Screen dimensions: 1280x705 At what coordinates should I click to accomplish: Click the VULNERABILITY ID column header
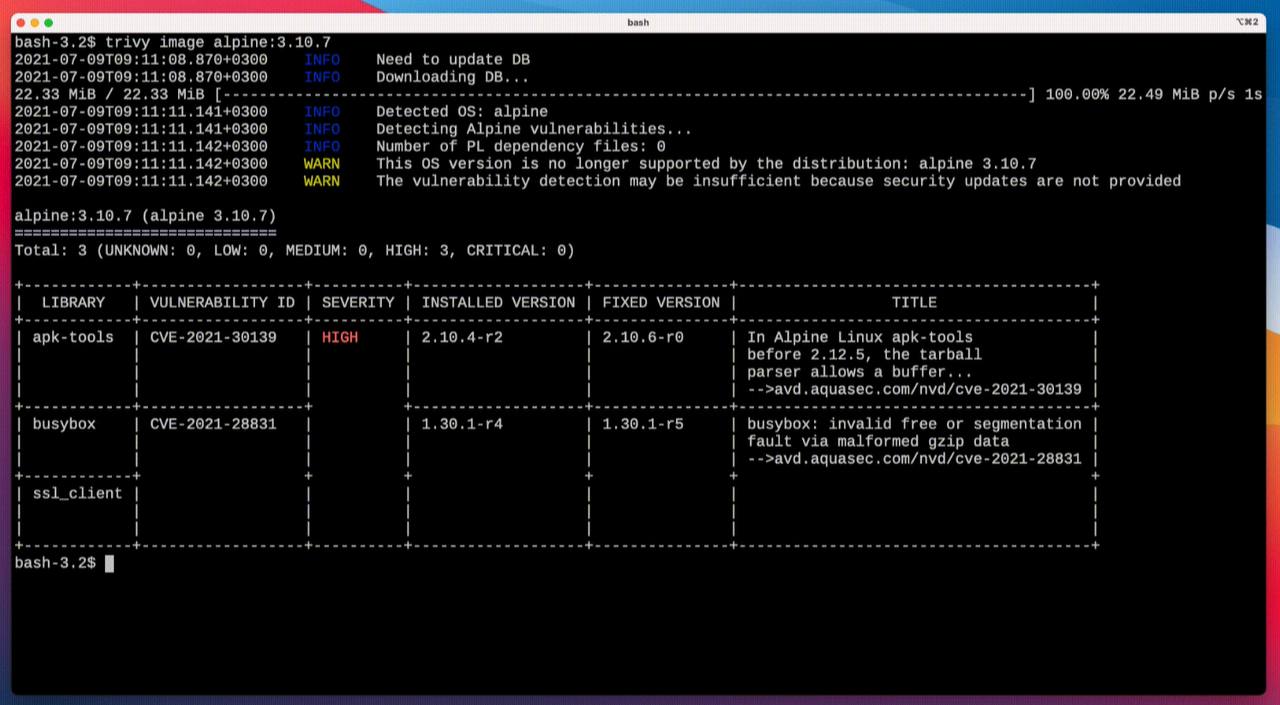223,302
